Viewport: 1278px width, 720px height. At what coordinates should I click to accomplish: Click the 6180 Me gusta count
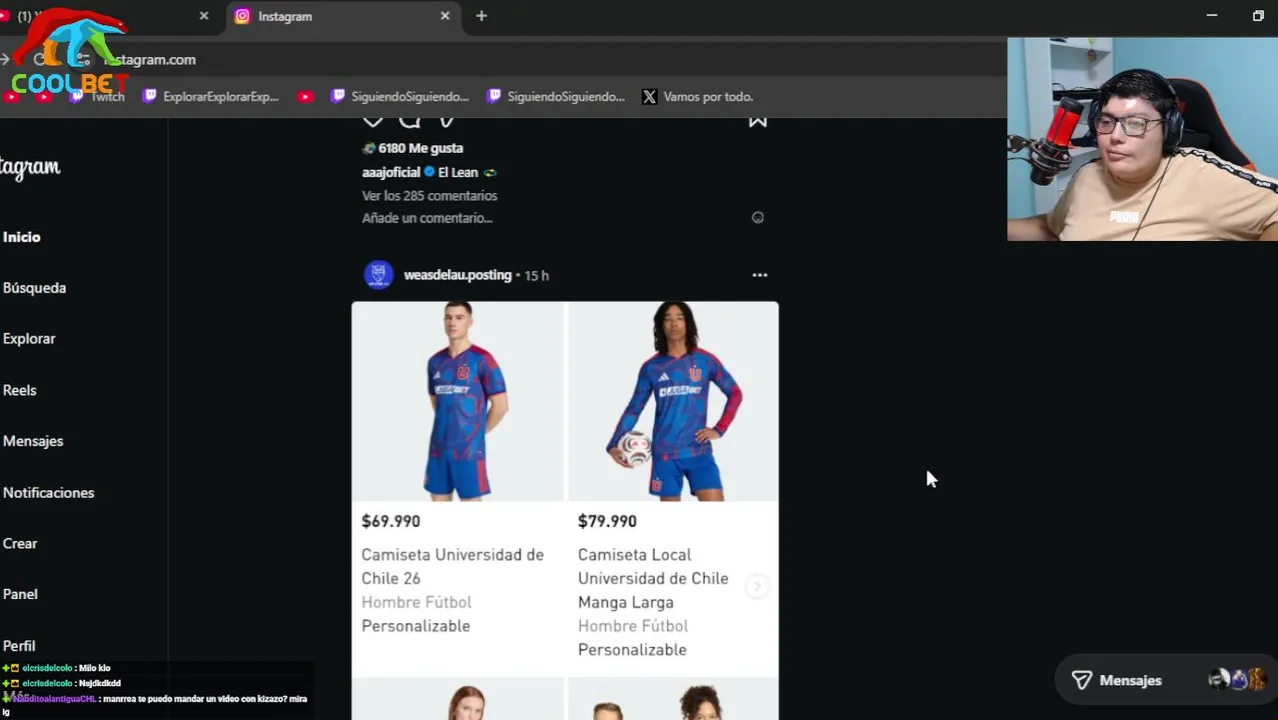[420, 148]
